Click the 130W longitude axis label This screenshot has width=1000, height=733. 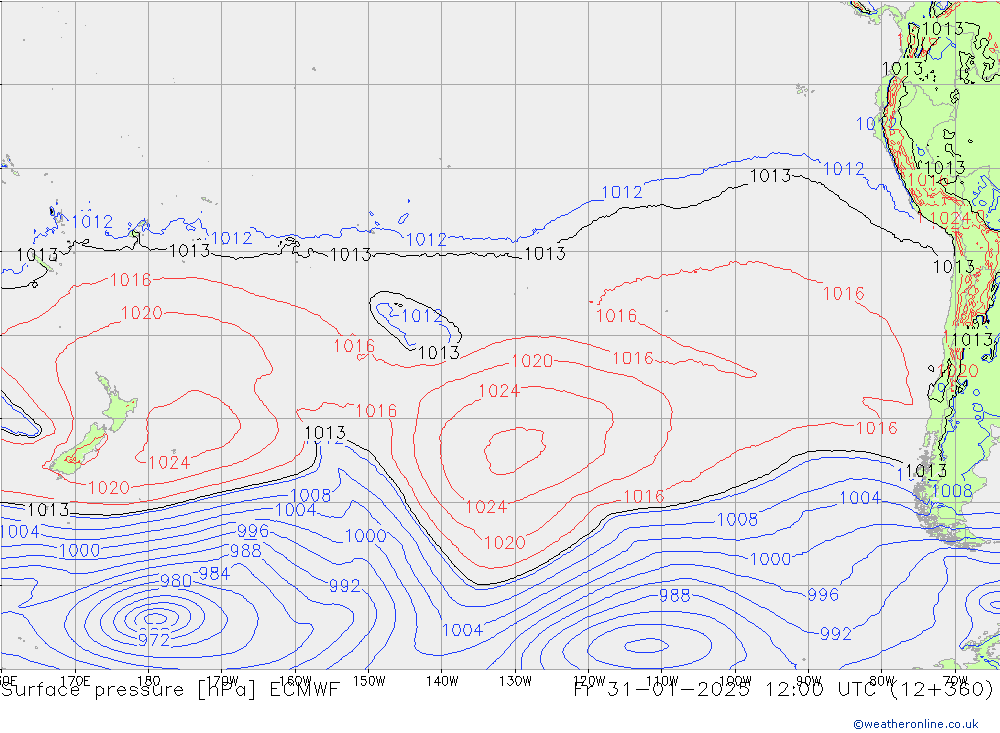515,681
